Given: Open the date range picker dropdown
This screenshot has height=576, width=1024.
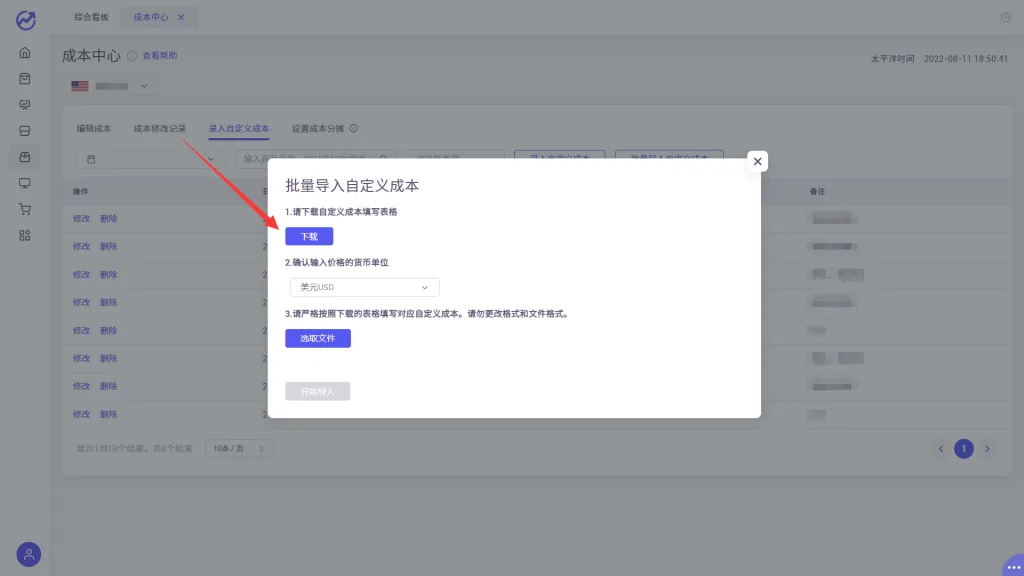Looking at the screenshot, I should tap(150, 159).
